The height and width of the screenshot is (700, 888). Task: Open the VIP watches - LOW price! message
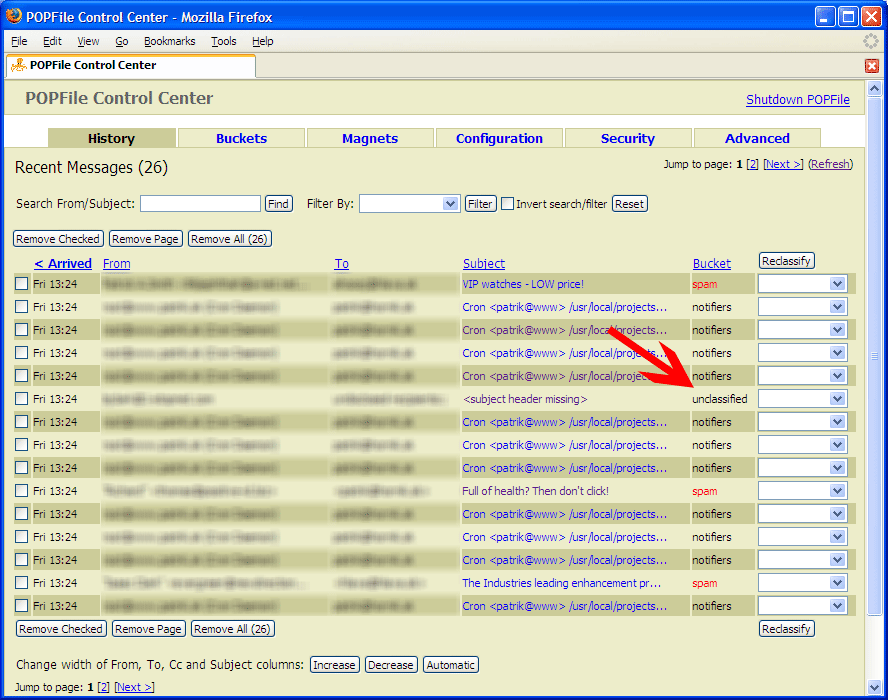(x=523, y=284)
